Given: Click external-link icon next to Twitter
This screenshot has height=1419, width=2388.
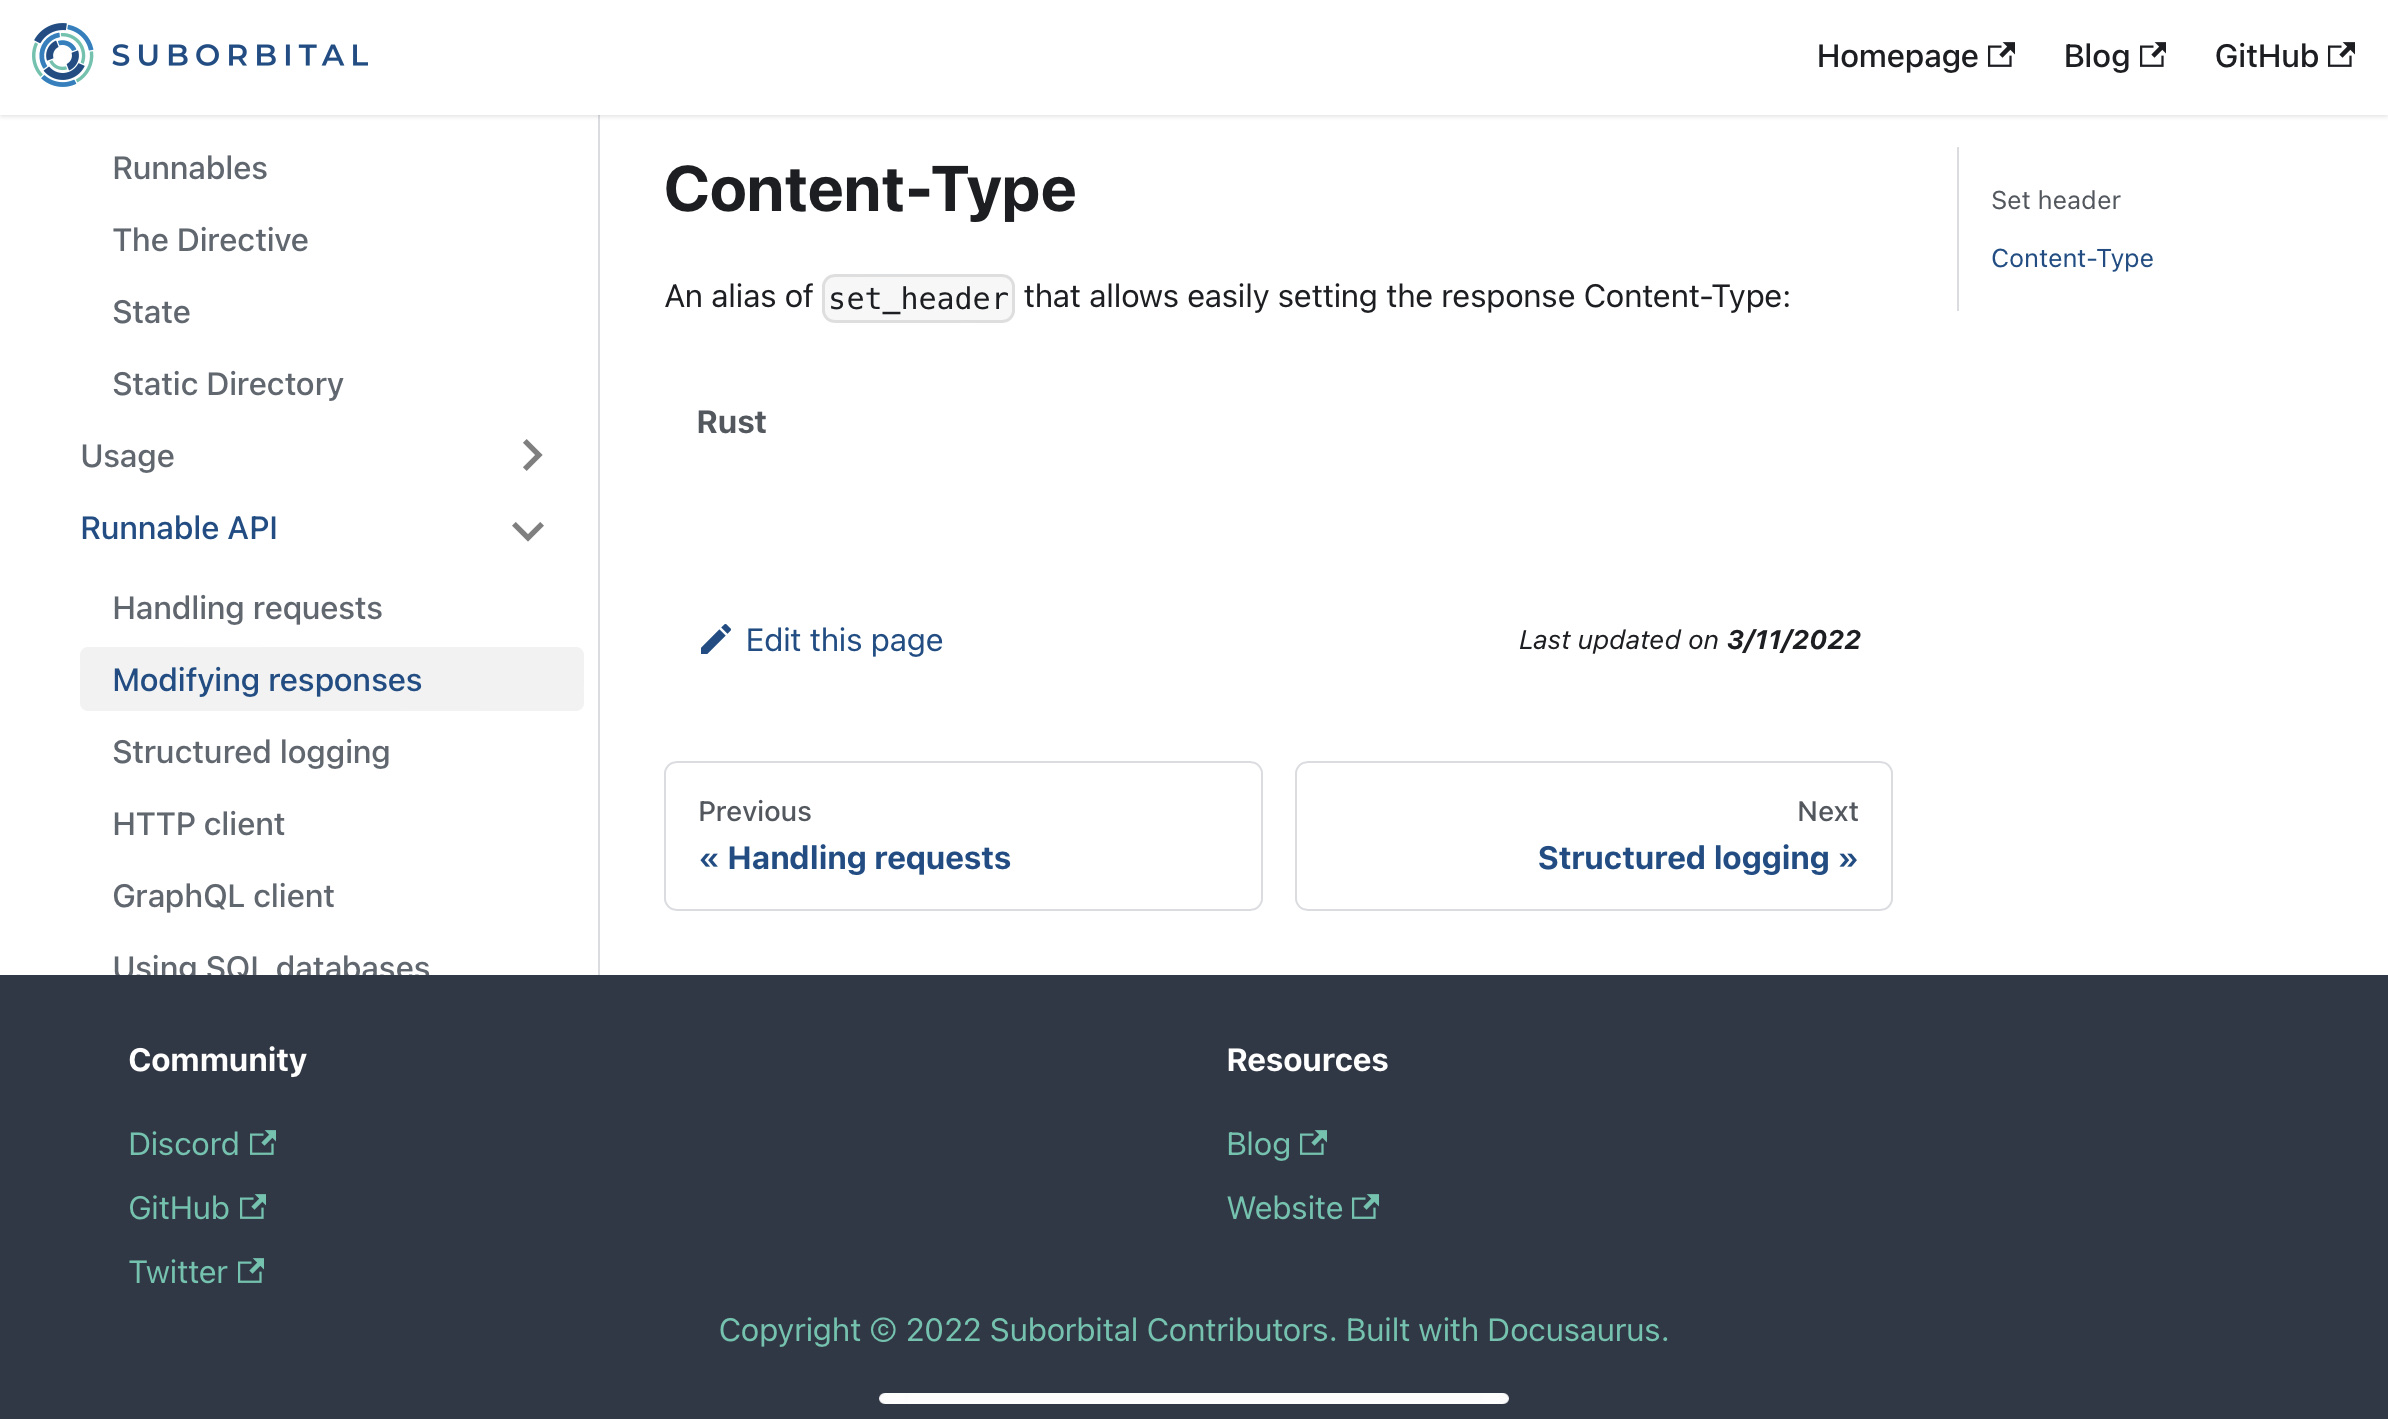Looking at the screenshot, I should click(250, 1271).
